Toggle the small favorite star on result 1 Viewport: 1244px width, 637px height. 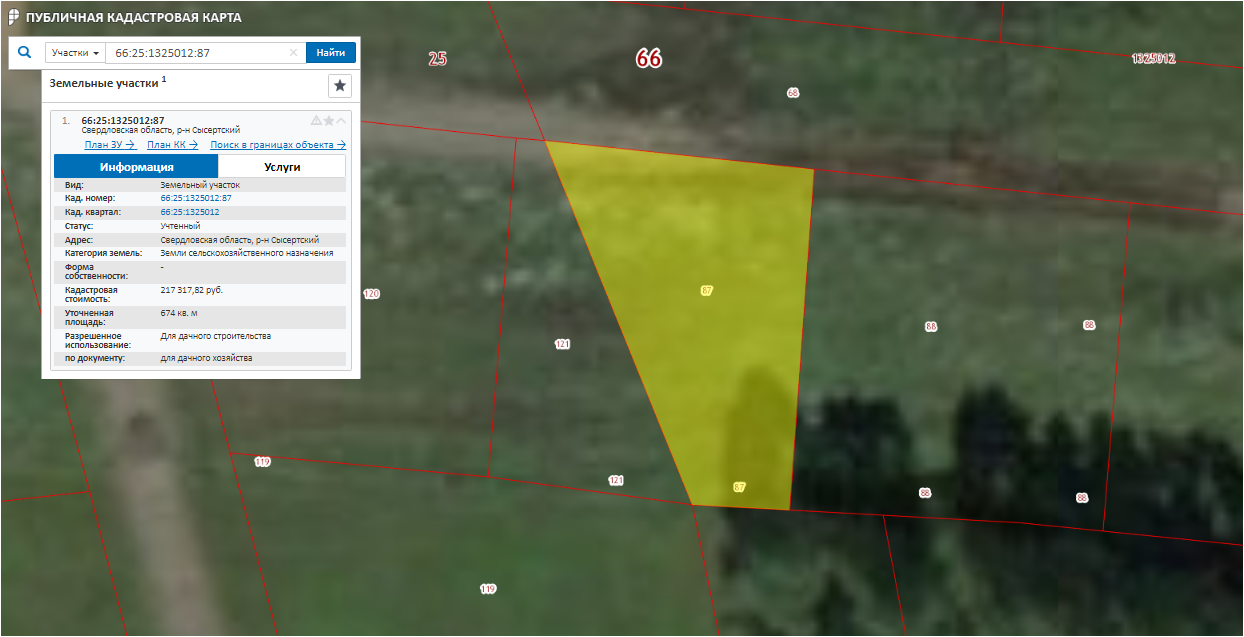click(328, 120)
